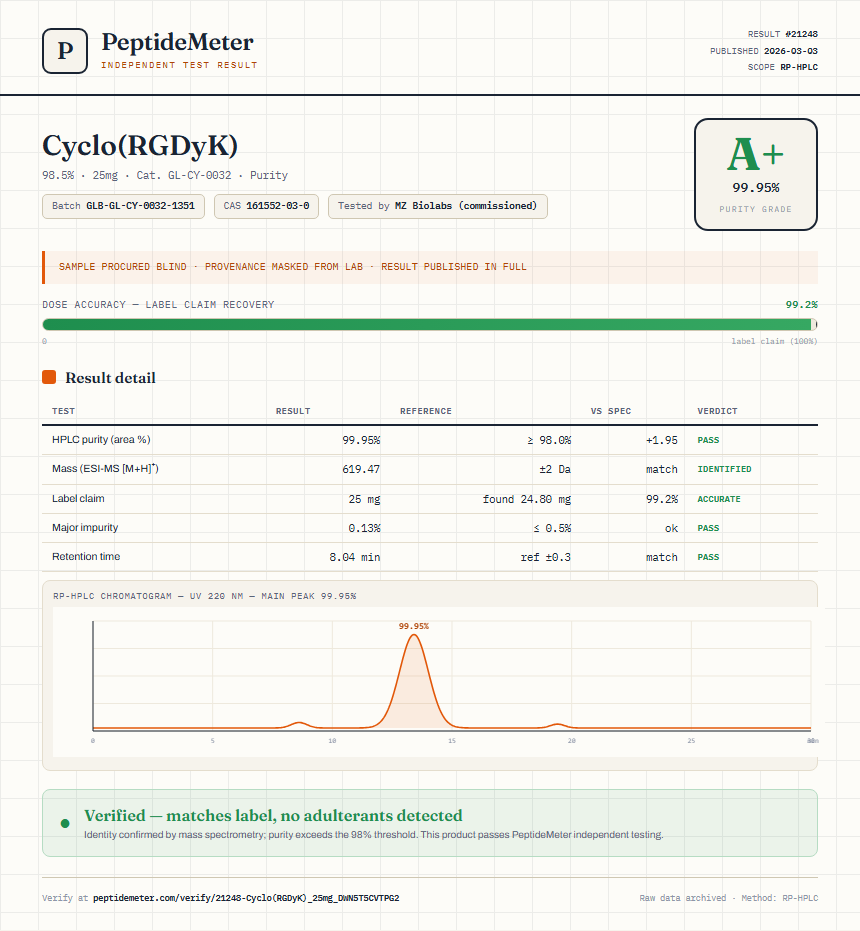Click the TEST column header
The height and width of the screenshot is (931, 860).
[63, 411]
